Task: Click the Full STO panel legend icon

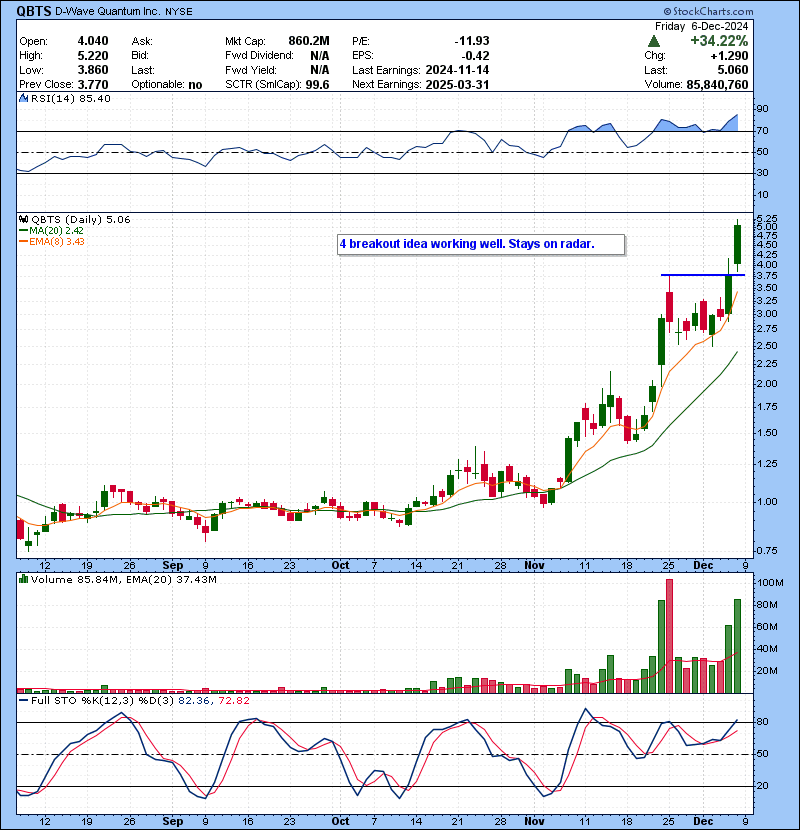Action: click(x=22, y=700)
